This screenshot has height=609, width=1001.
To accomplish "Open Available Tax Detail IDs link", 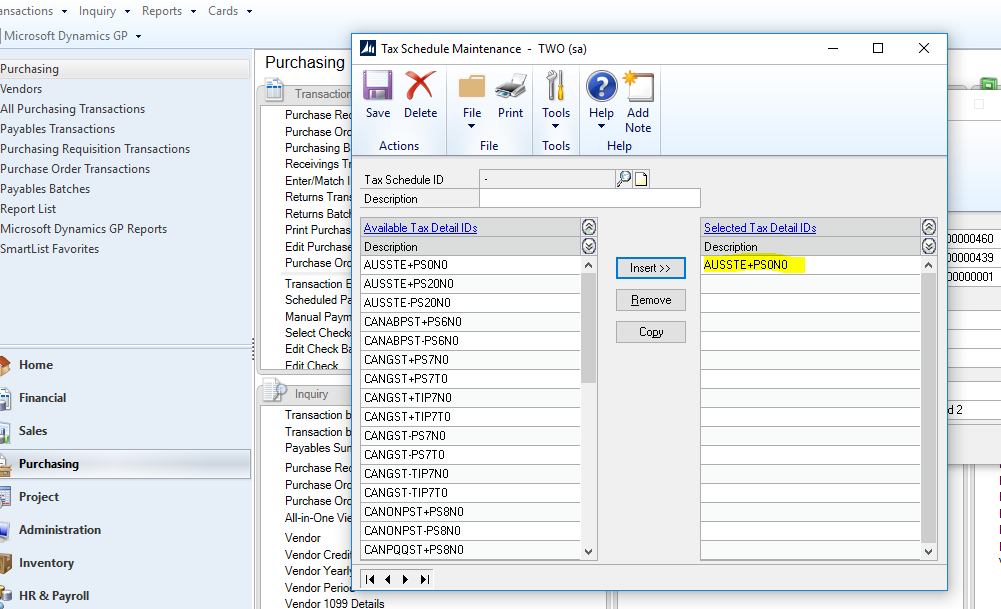I will point(420,228).
